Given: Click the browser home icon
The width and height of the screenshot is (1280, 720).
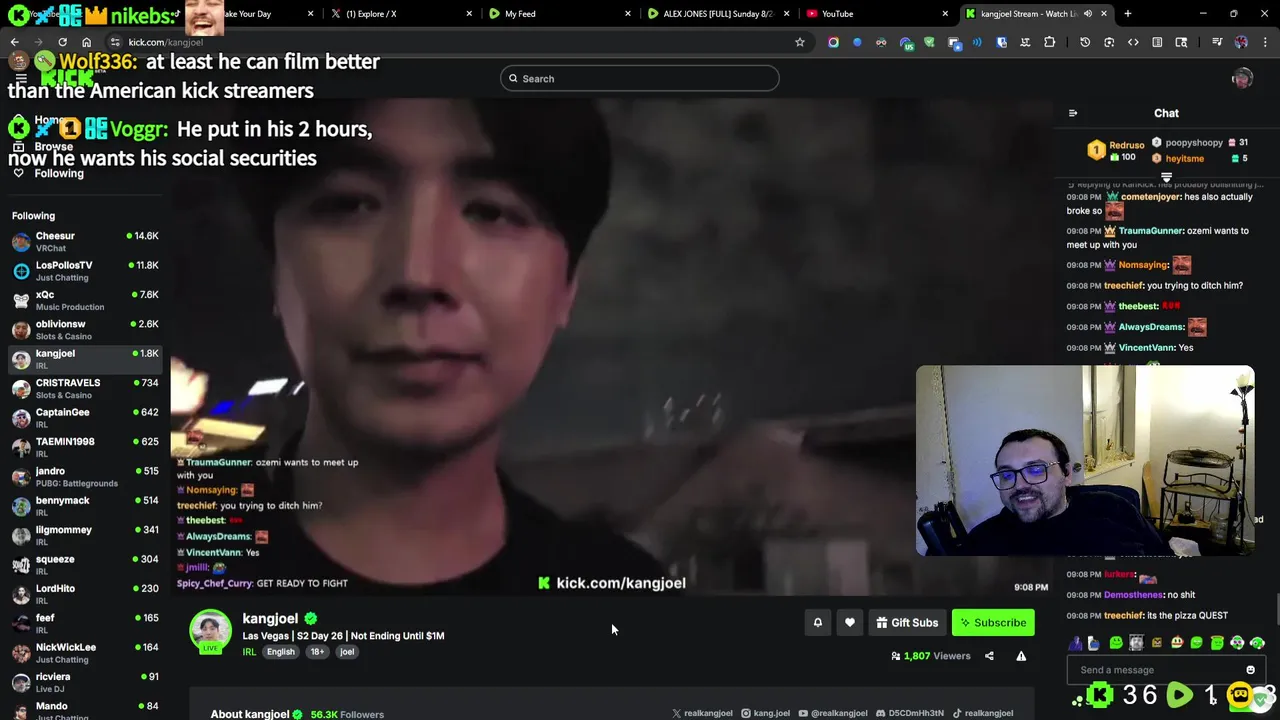Looking at the screenshot, I should point(86,42).
